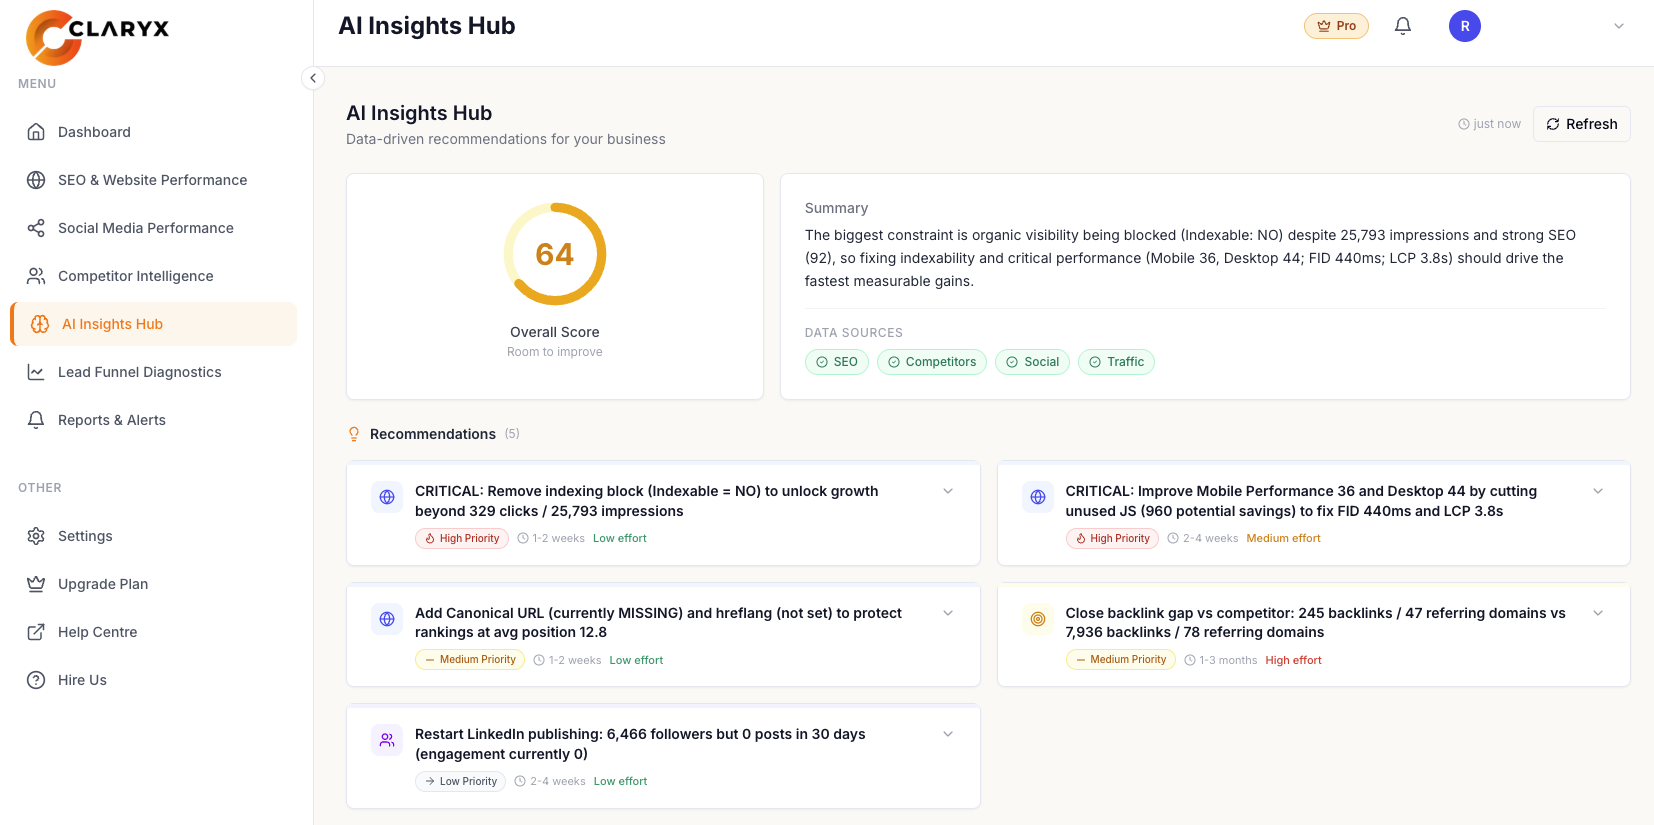Expand the Improve Mobile Performance recommendation
Image resolution: width=1654 pixels, height=825 pixels.
coord(1598,491)
